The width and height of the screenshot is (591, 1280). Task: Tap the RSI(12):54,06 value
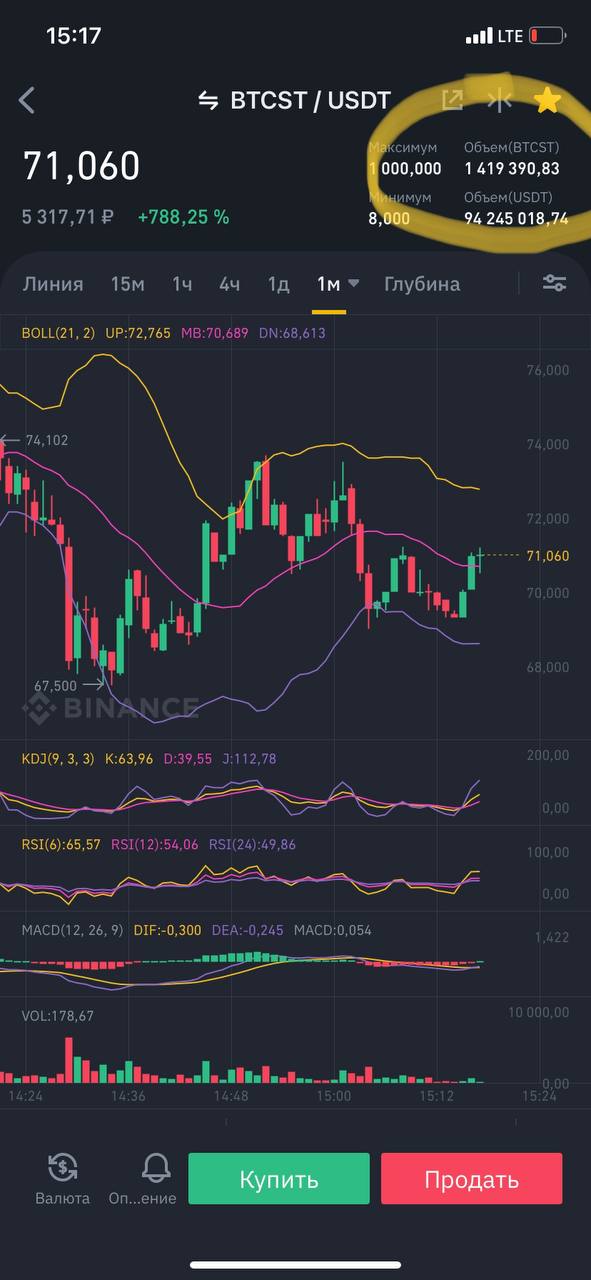154,845
